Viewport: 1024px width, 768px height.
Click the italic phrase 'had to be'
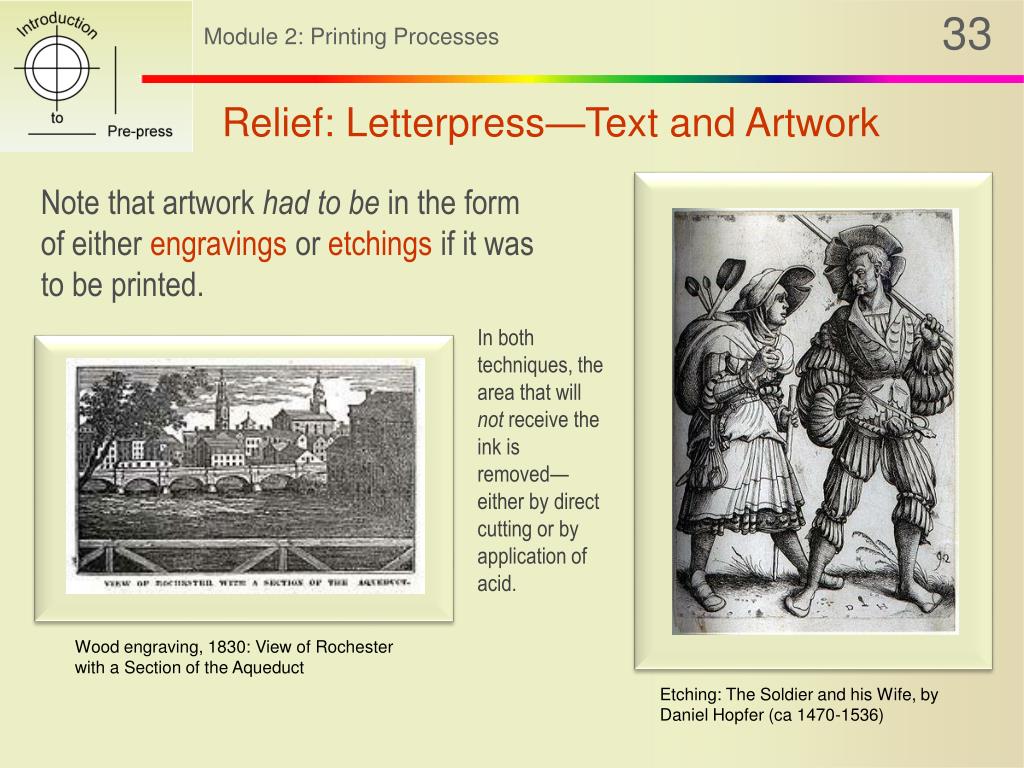(x=321, y=202)
